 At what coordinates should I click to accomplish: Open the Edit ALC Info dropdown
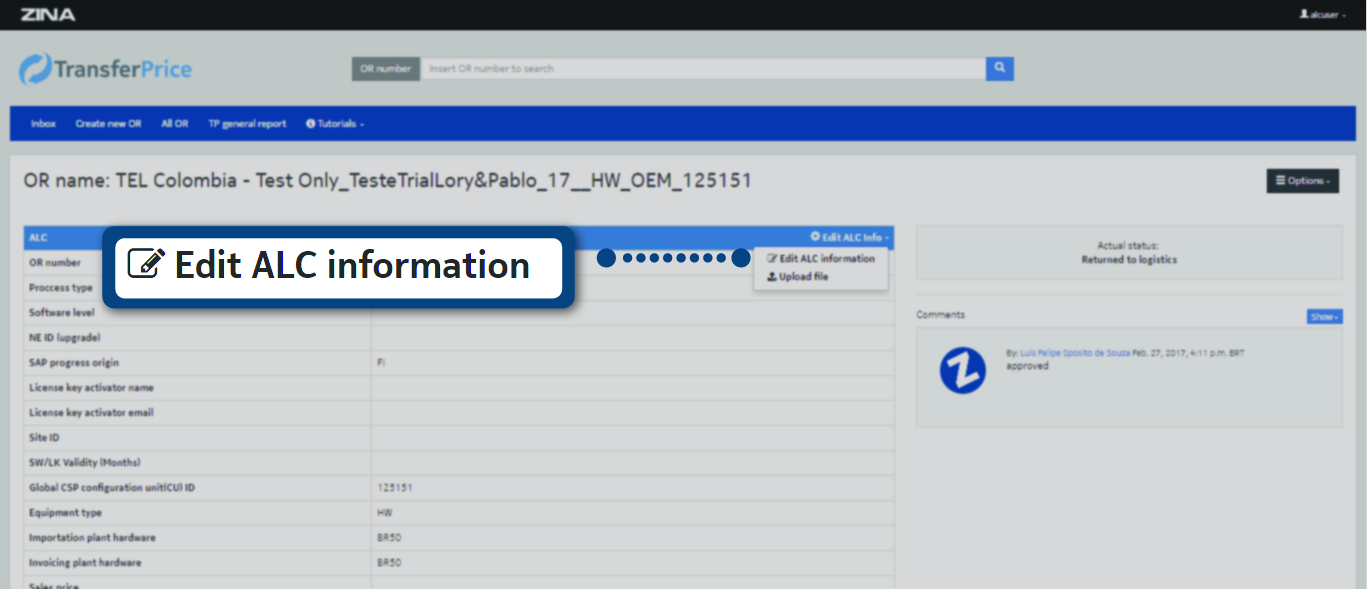tap(850, 238)
